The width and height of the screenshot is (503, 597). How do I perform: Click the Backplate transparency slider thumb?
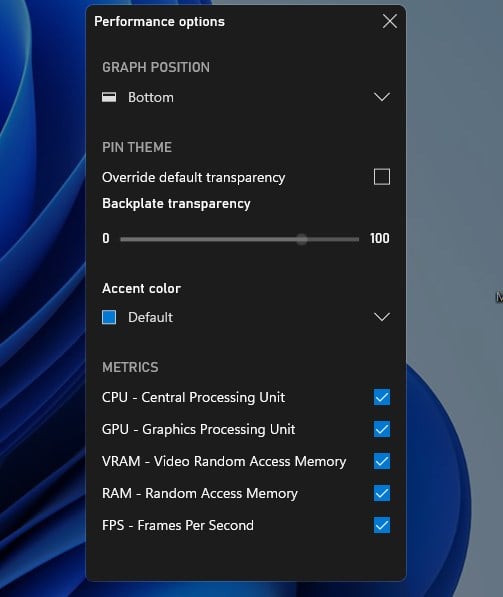[x=302, y=239]
